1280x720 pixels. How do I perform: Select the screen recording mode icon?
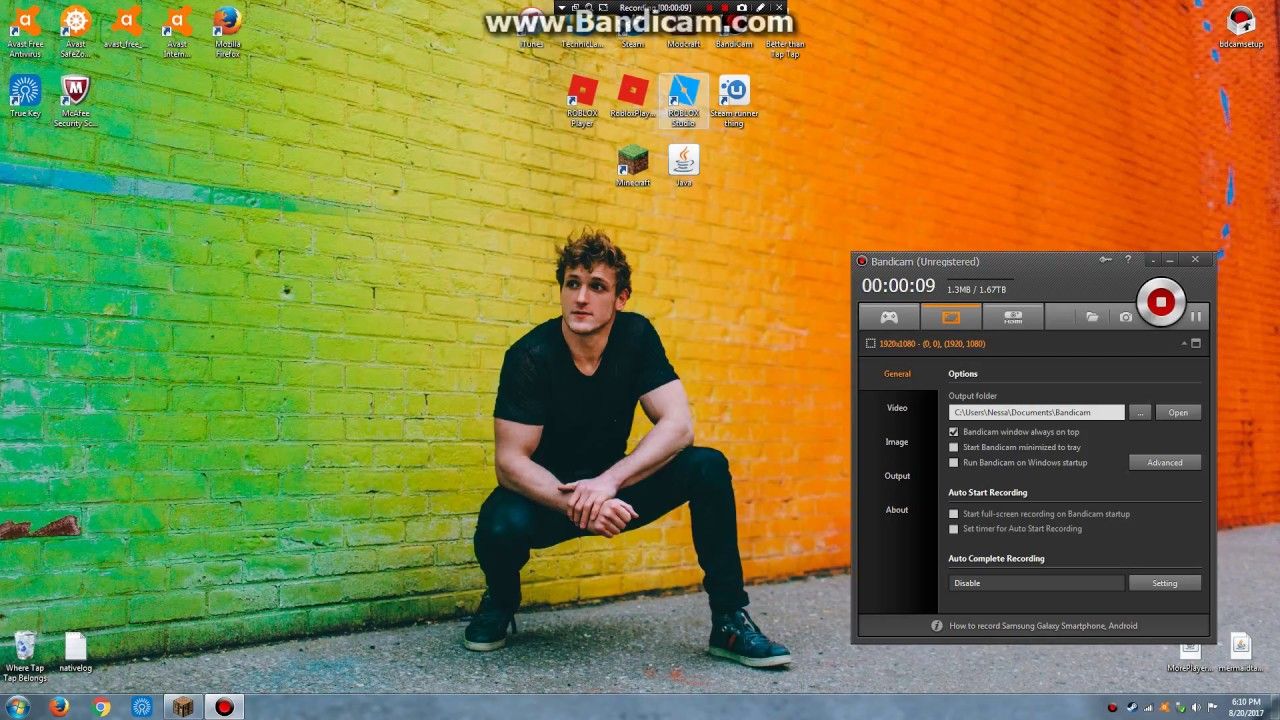(951, 317)
